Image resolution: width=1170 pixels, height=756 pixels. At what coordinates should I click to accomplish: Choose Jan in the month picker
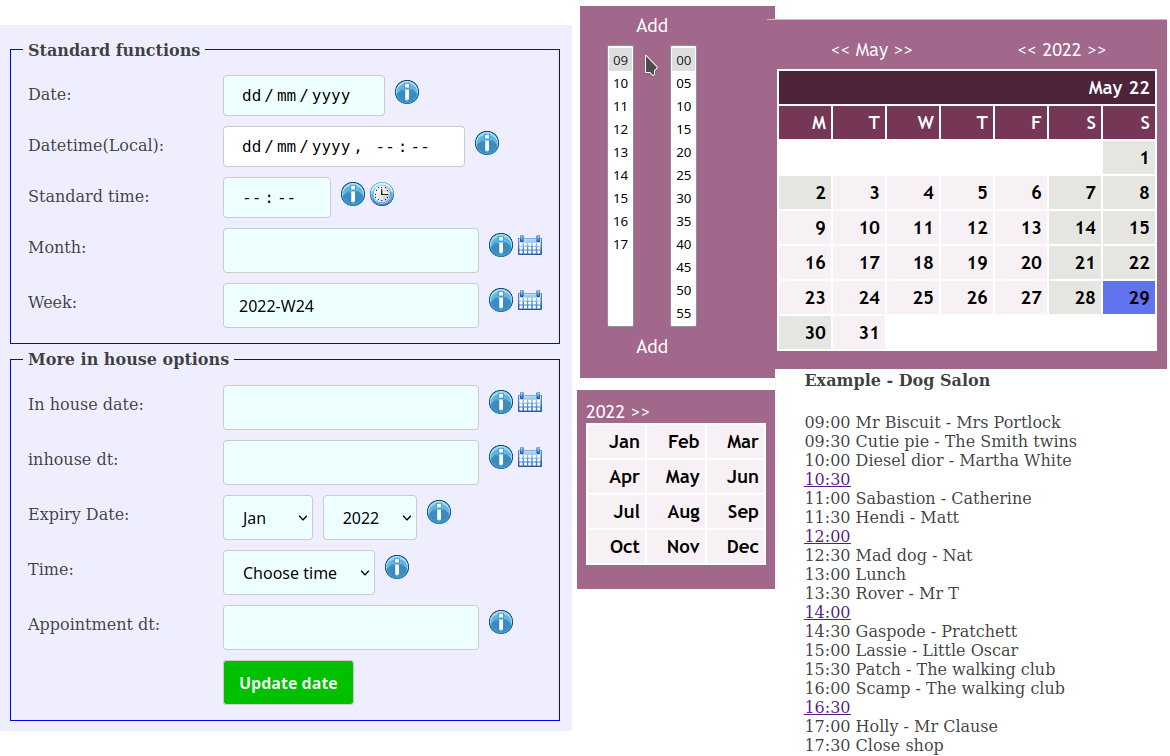[616, 442]
